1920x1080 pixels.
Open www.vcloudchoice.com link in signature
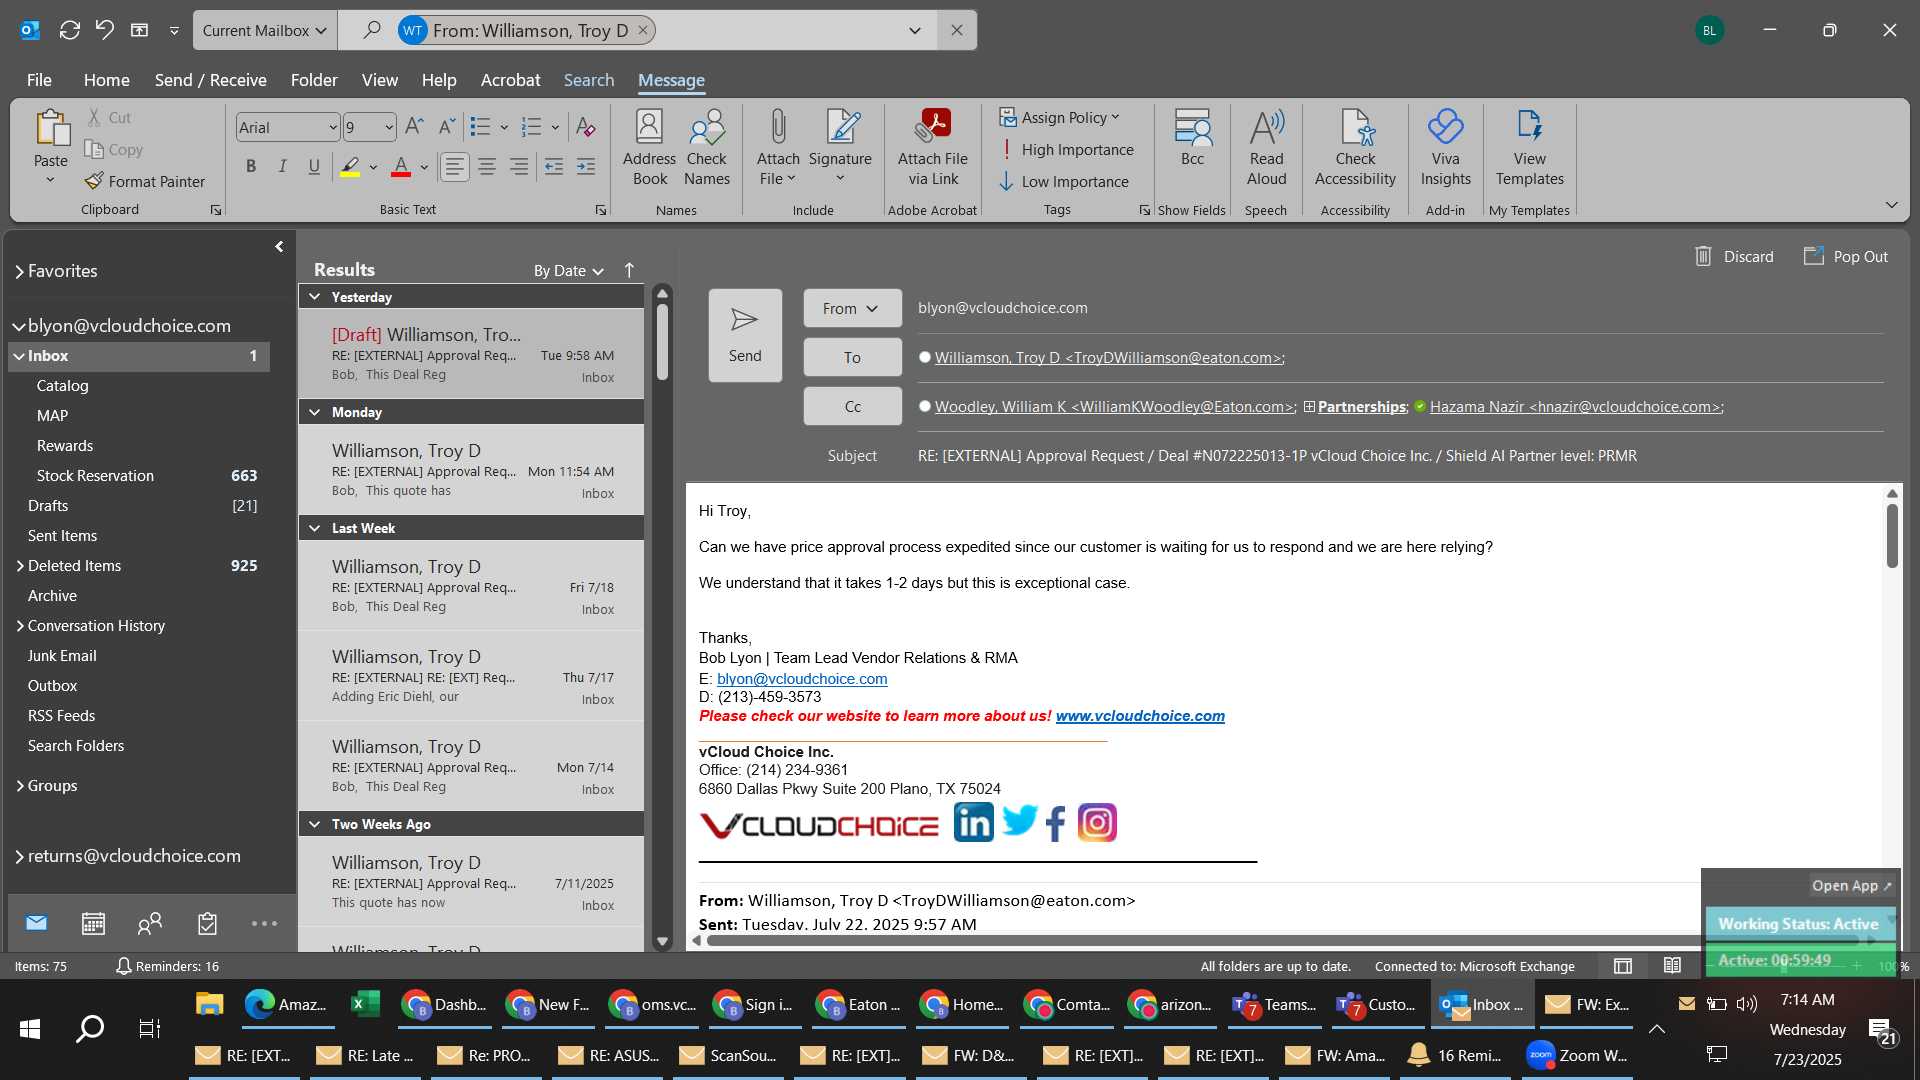(x=1140, y=716)
